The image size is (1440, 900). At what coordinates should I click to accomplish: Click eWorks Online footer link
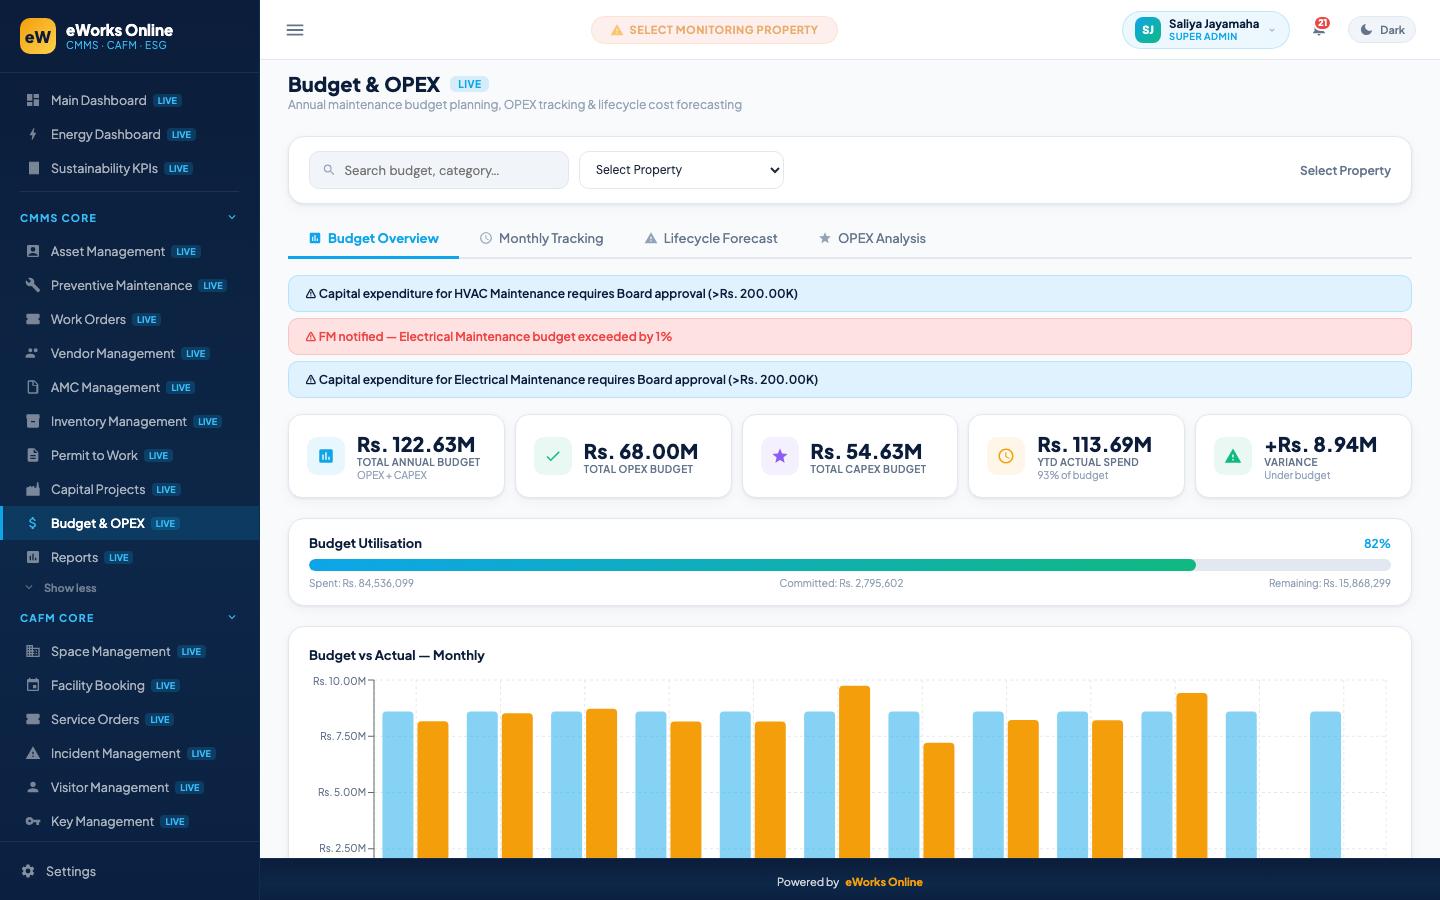pos(884,882)
